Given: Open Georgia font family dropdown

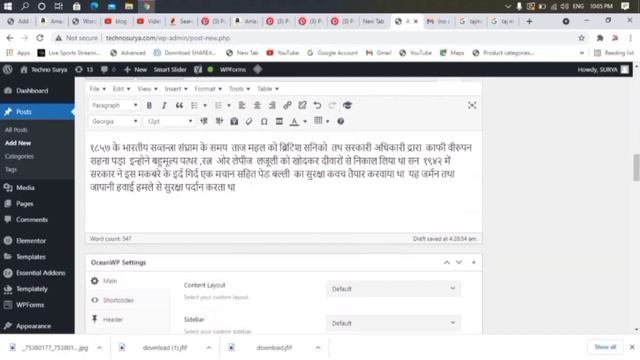Looking at the screenshot, I should [115, 121].
